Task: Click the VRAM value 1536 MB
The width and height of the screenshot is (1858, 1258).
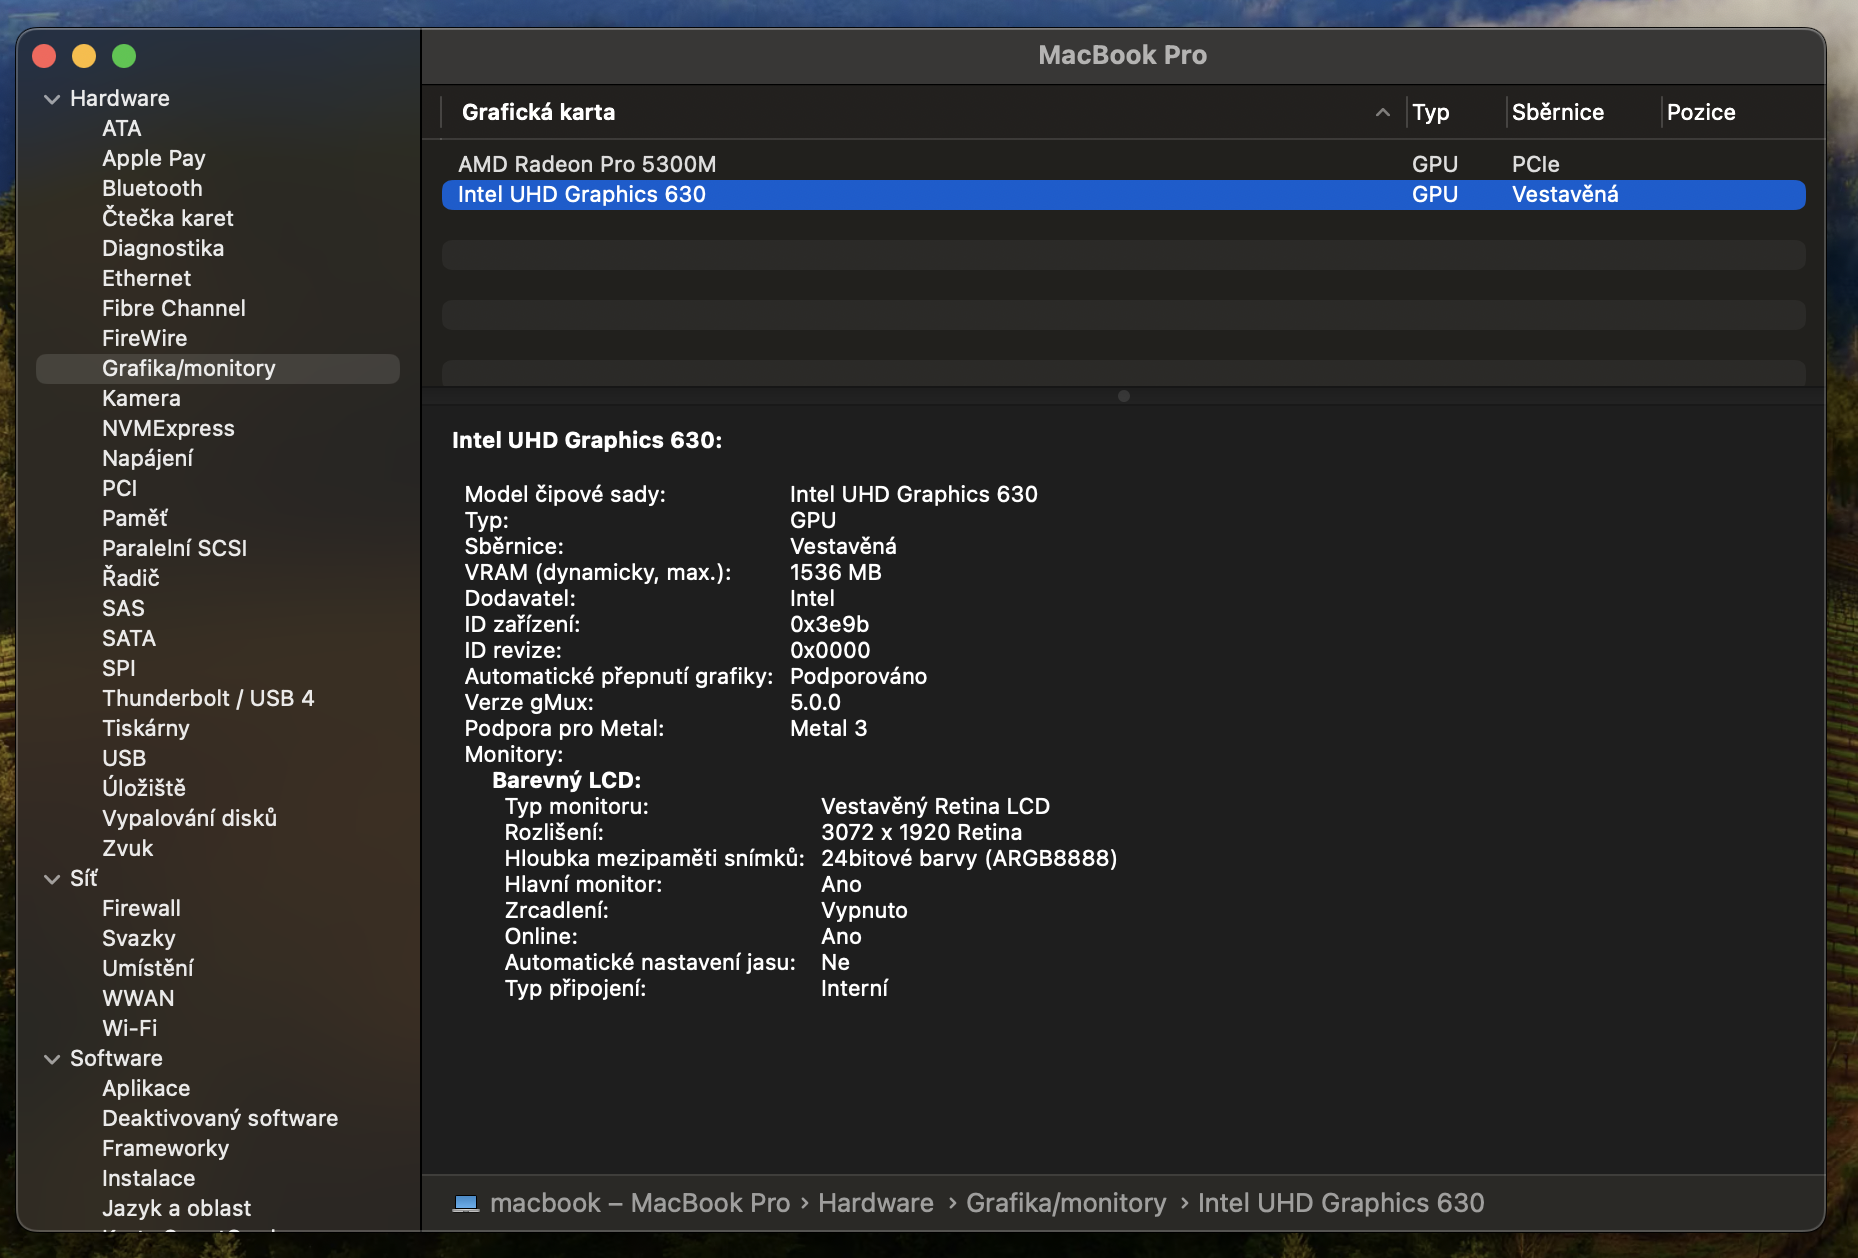Action: (x=835, y=572)
